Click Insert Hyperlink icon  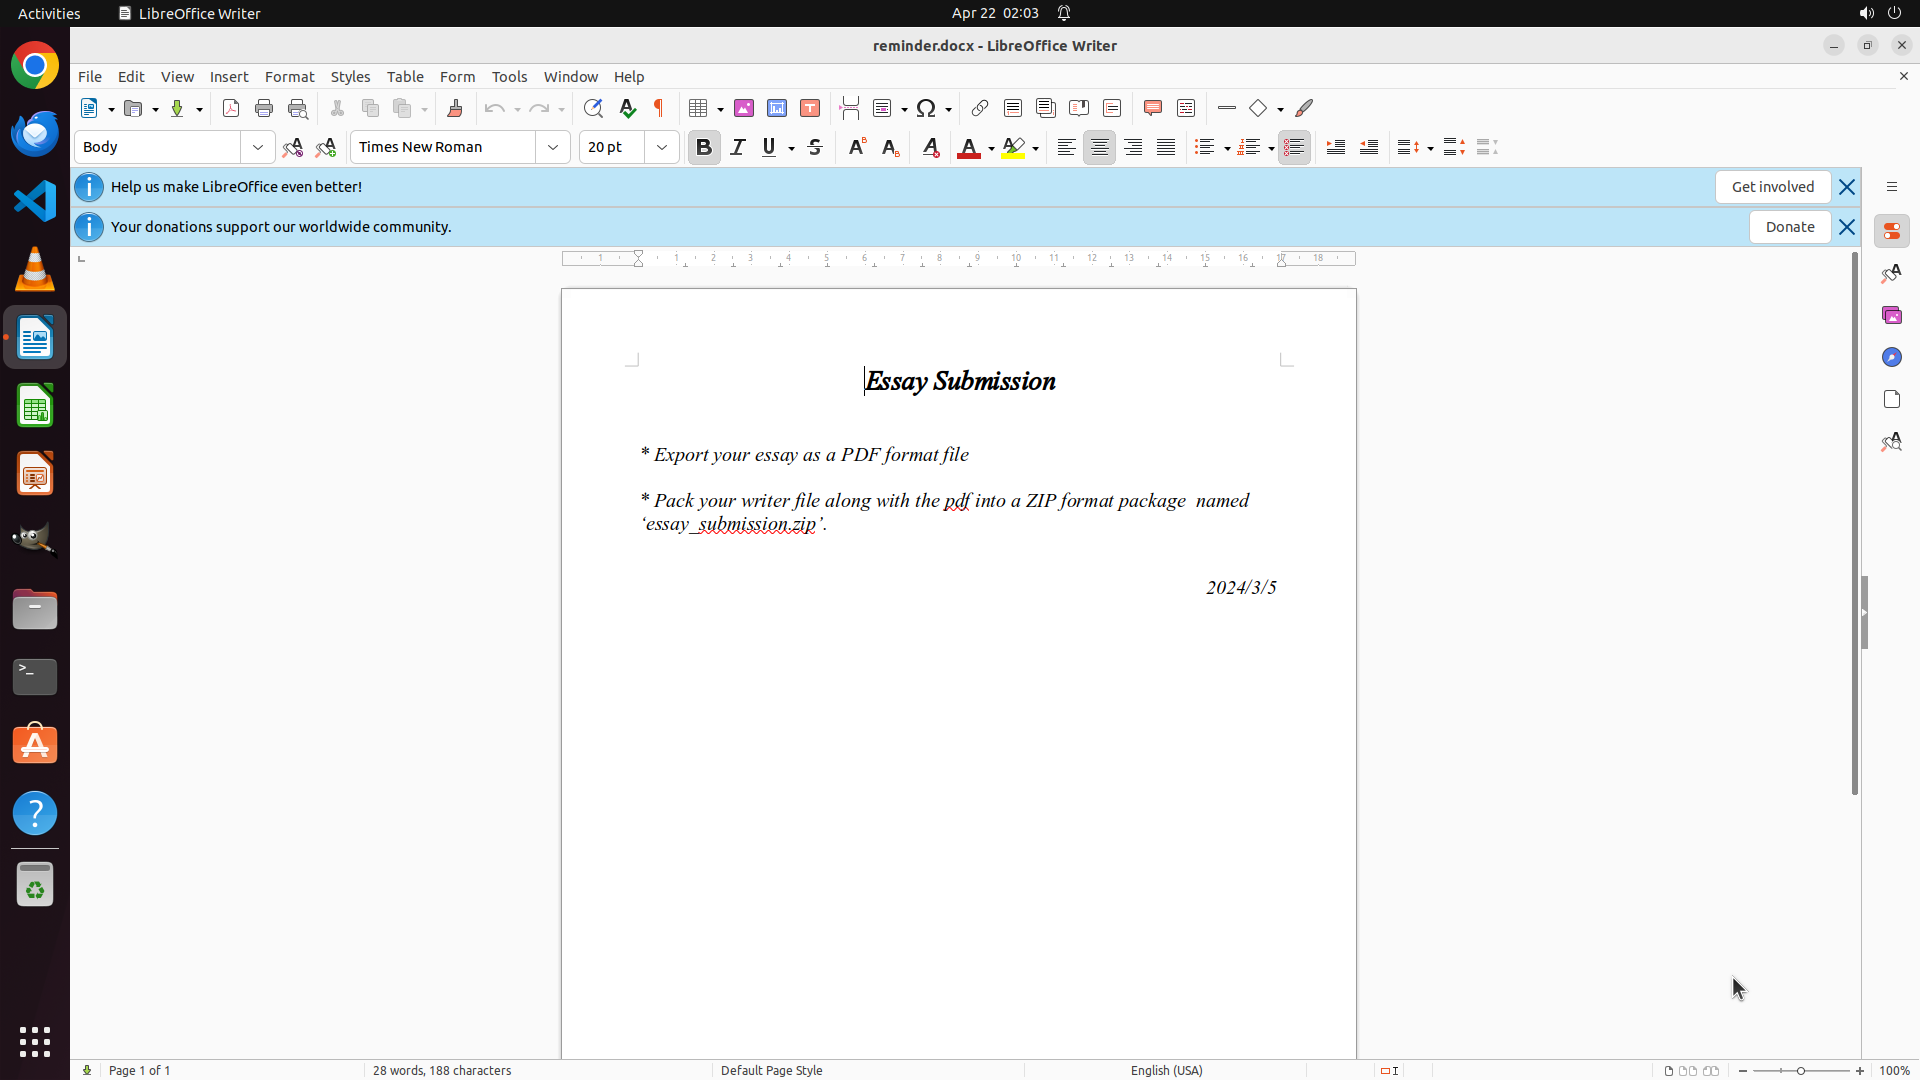(x=980, y=108)
